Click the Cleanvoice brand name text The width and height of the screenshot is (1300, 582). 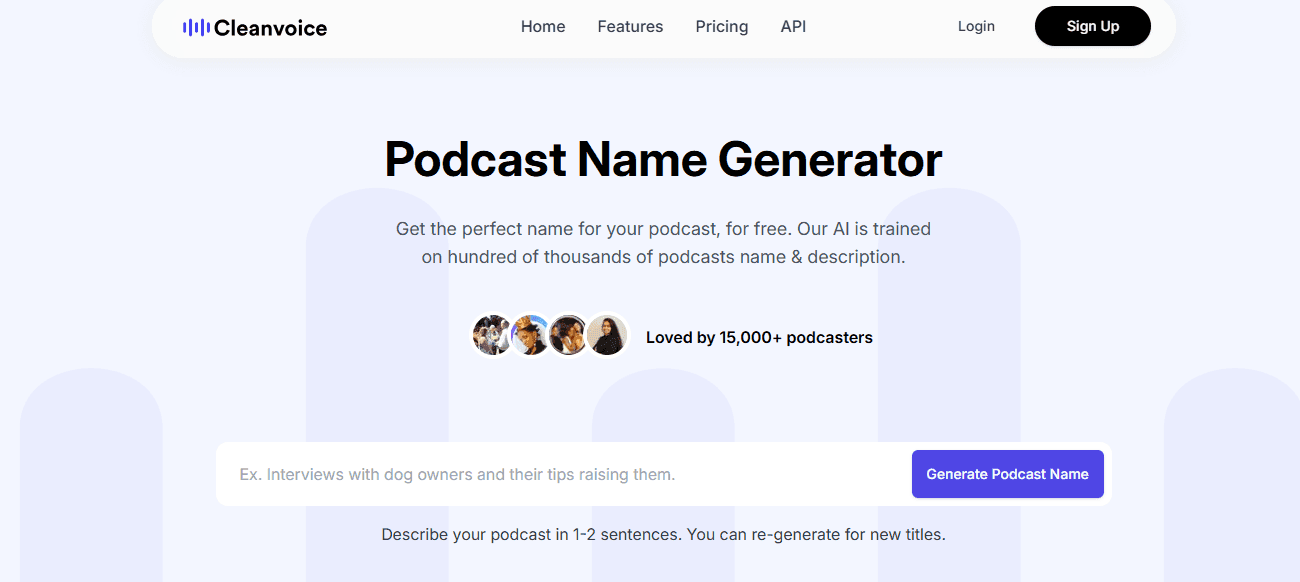click(x=270, y=28)
